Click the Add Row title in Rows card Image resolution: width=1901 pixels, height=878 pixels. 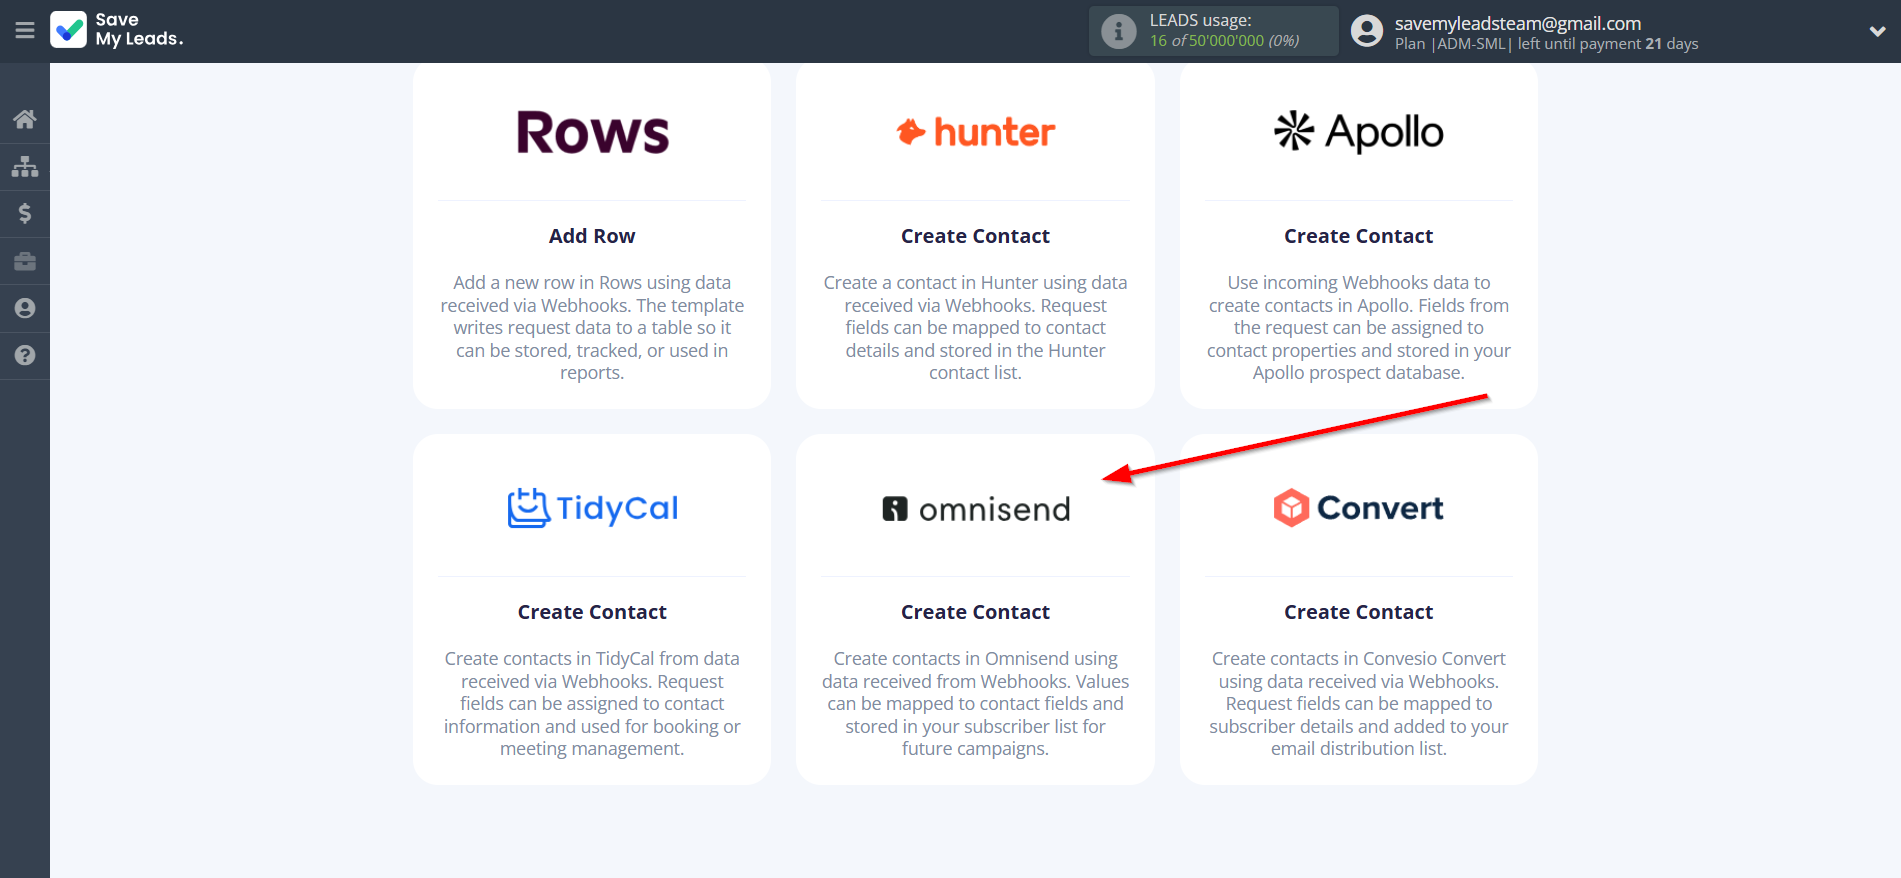point(592,236)
